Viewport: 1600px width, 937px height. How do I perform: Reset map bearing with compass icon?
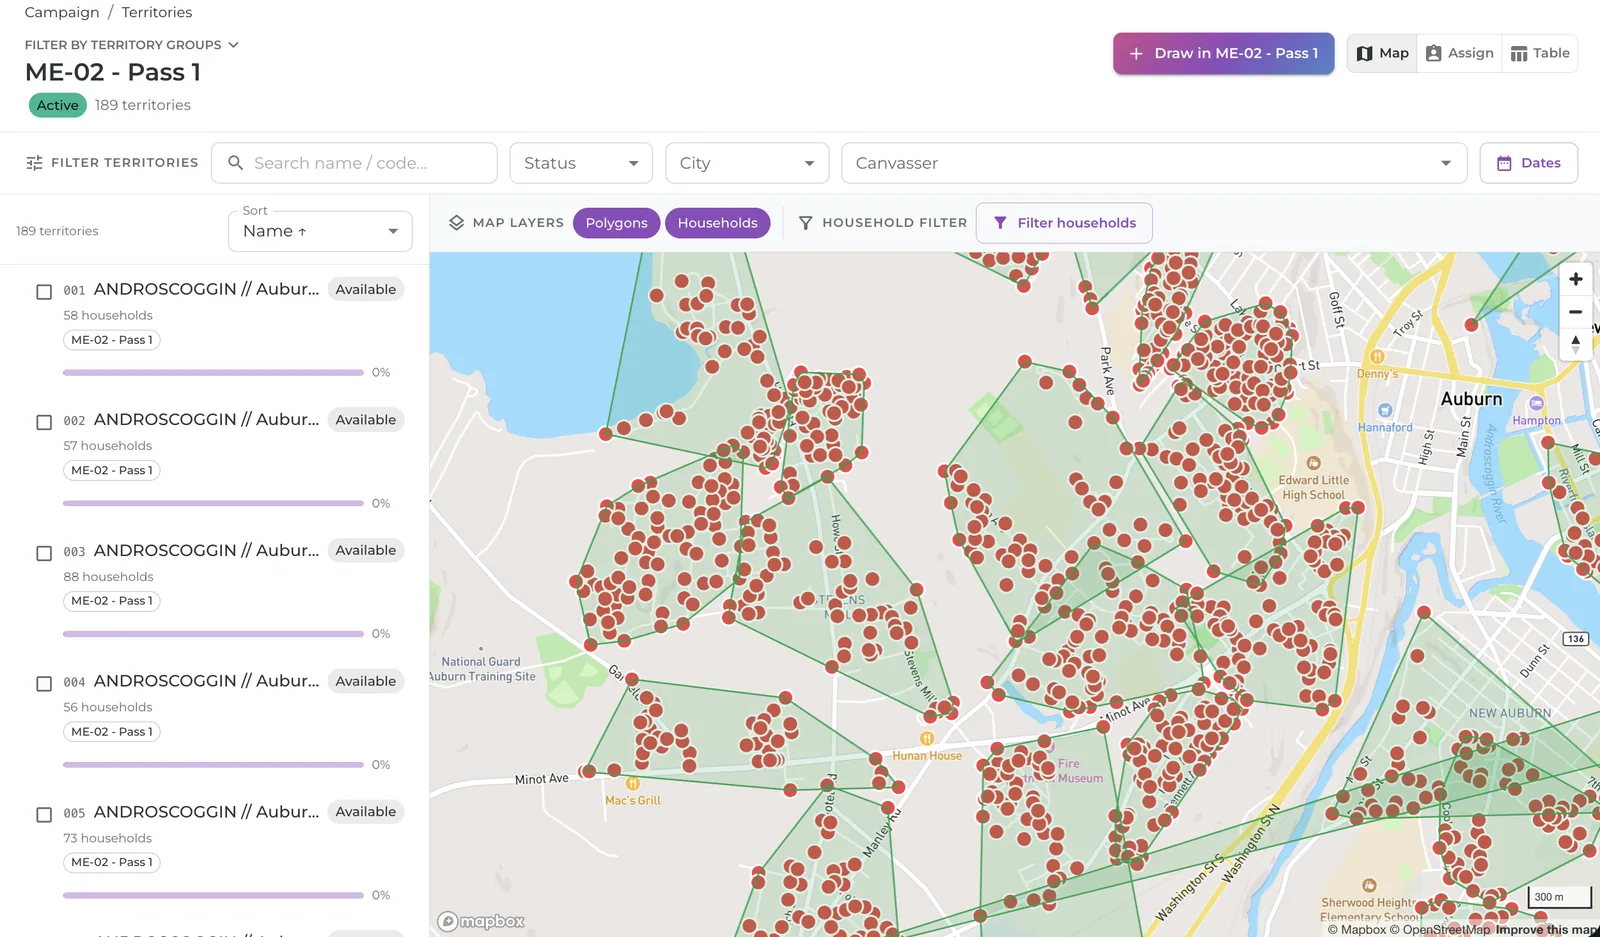click(x=1575, y=344)
